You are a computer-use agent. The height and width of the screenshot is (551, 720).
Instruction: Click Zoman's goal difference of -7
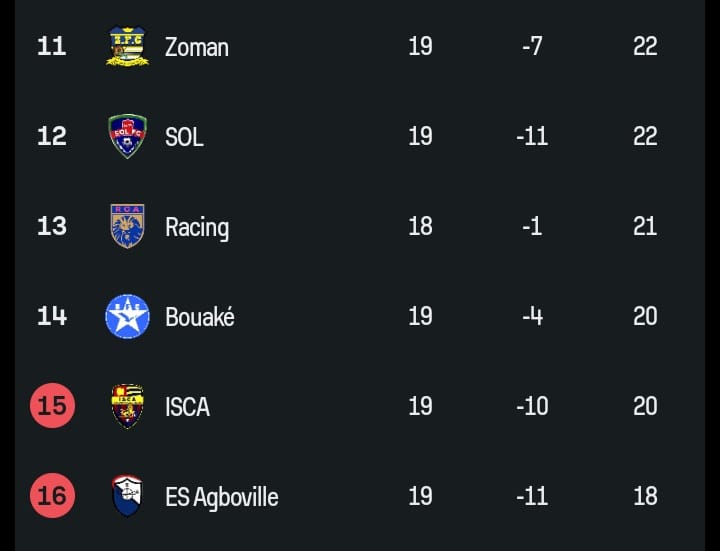click(x=532, y=47)
